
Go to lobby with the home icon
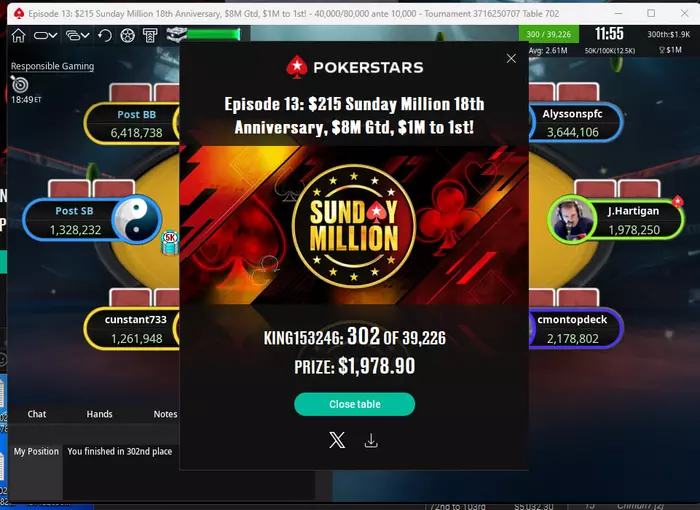[18, 35]
